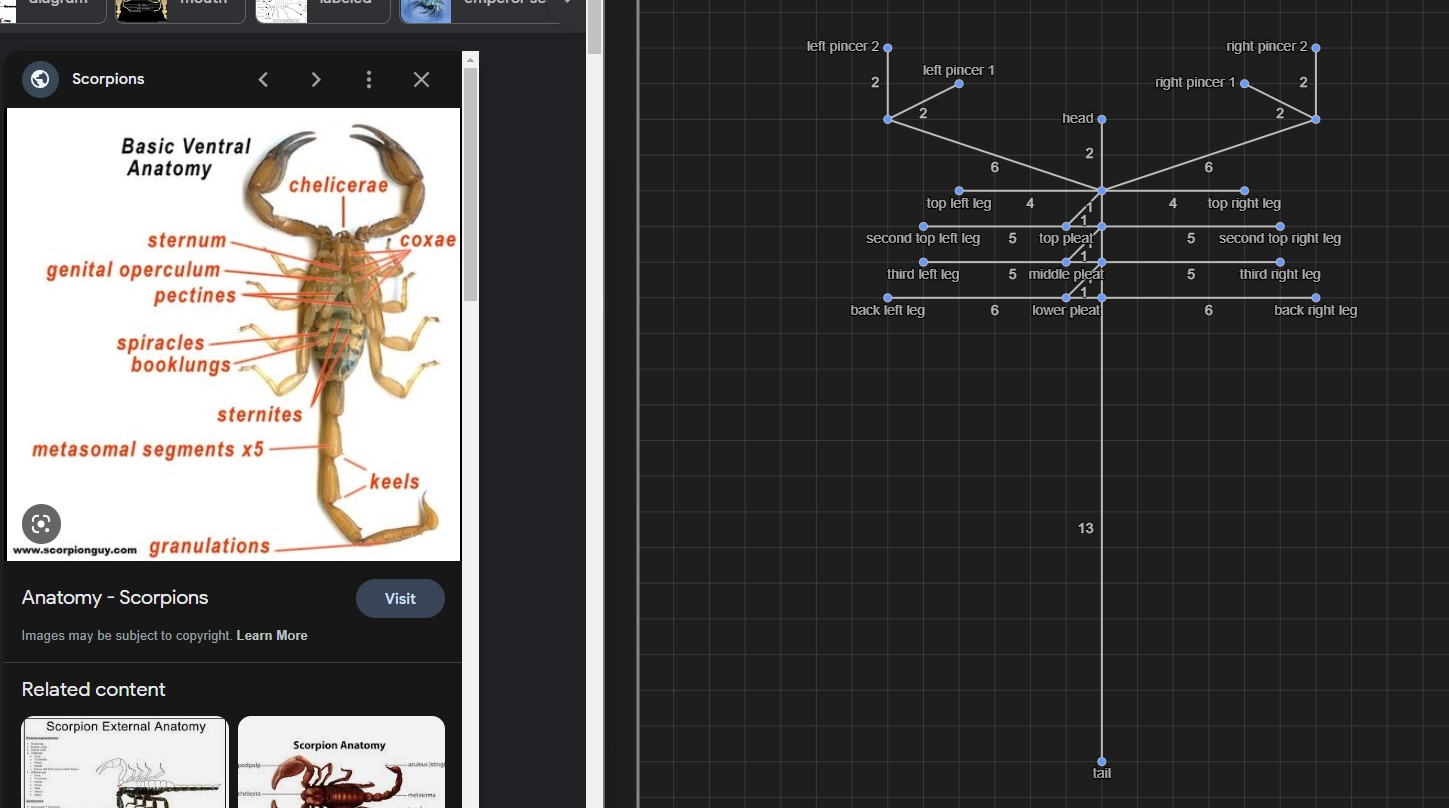Select the top right leg node
Screen dimensions: 1449x808
[1245, 190]
